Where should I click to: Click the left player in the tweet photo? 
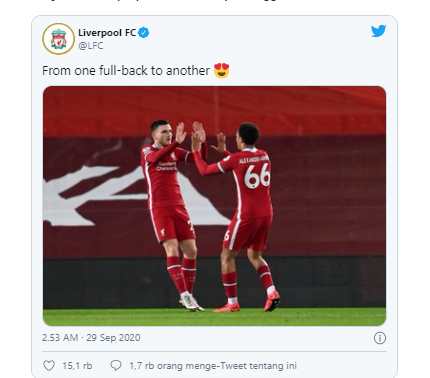[x=170, y=213]
